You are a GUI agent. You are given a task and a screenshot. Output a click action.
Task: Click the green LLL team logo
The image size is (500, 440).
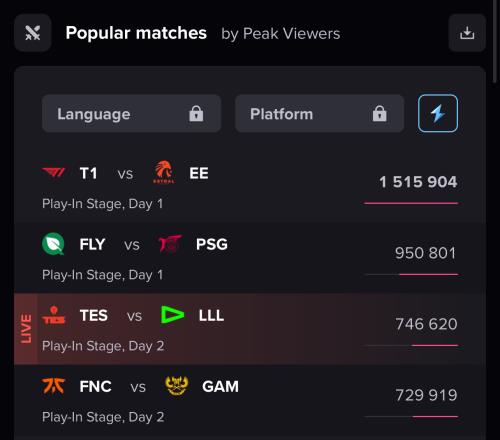(x=172, y=315)
